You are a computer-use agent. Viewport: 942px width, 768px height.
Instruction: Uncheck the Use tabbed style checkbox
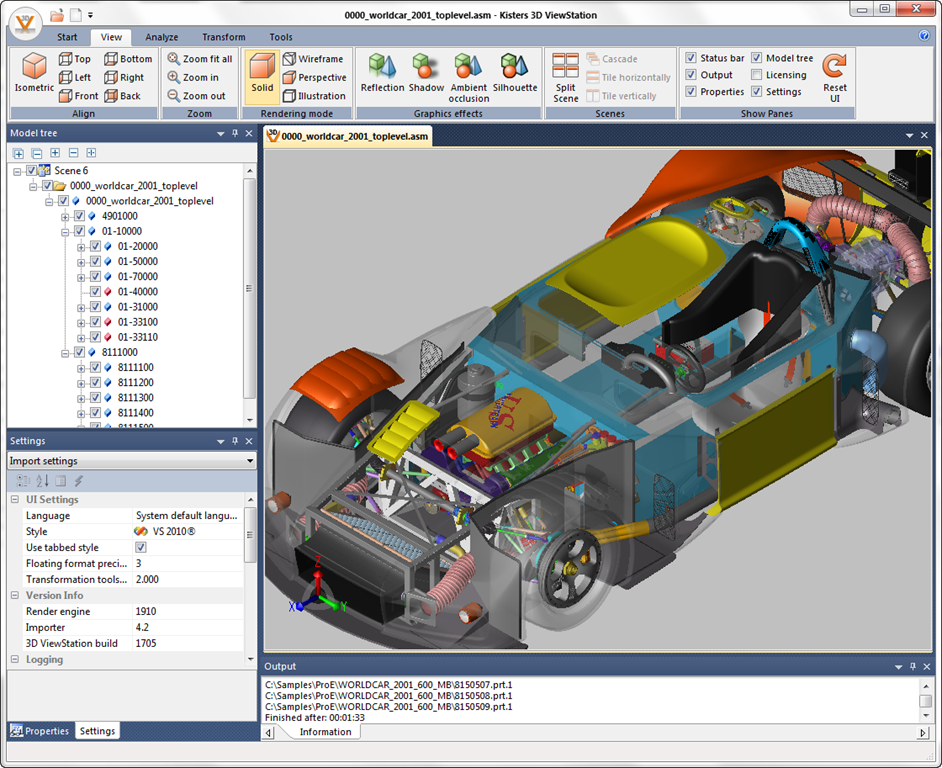pyautogui.click(x=141, y=547)
